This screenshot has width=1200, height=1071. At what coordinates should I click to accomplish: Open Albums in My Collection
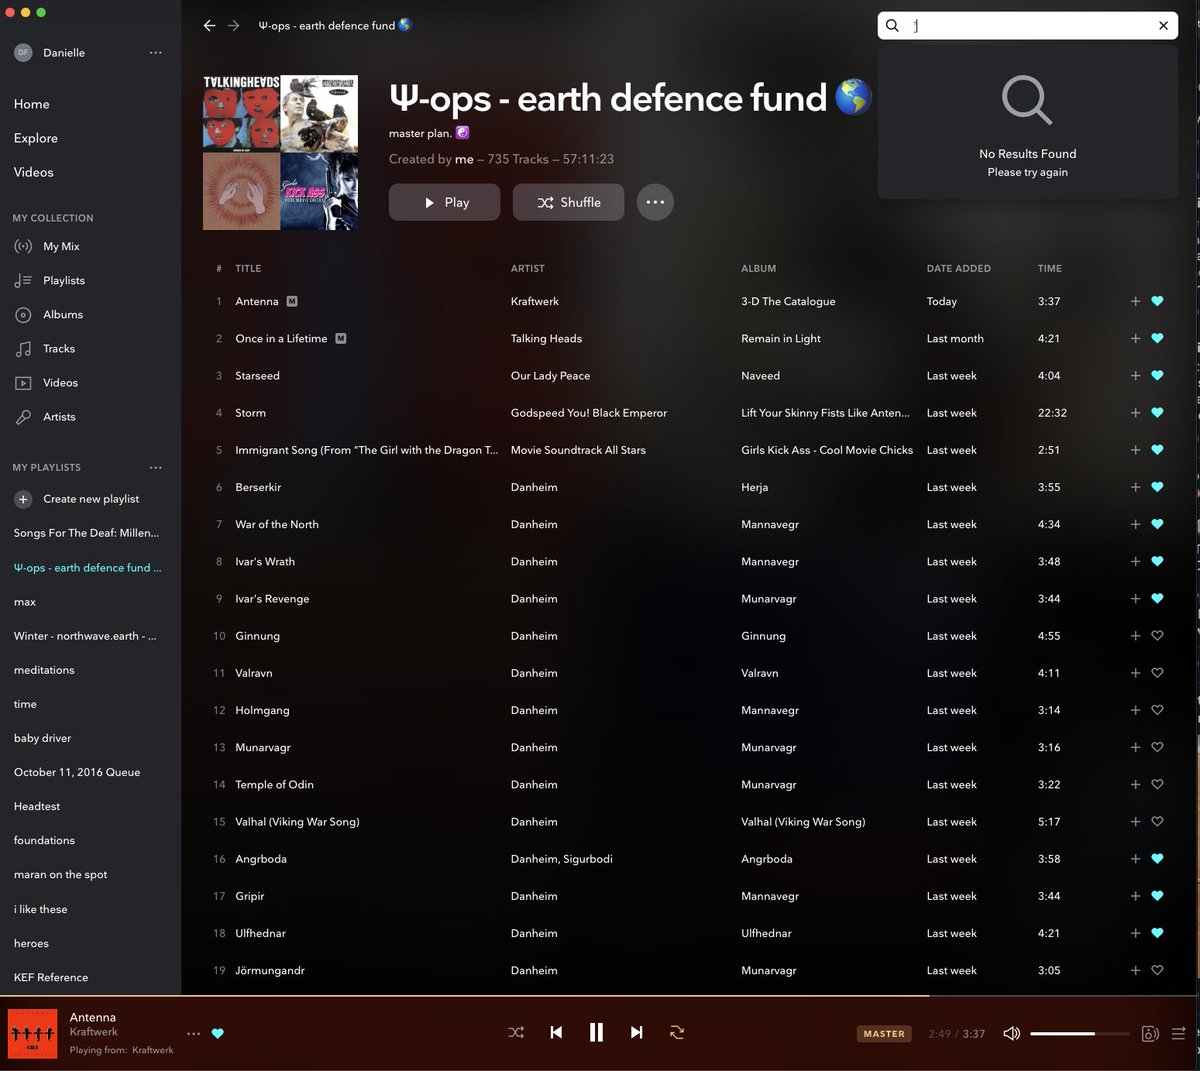(x=63, y=314)
